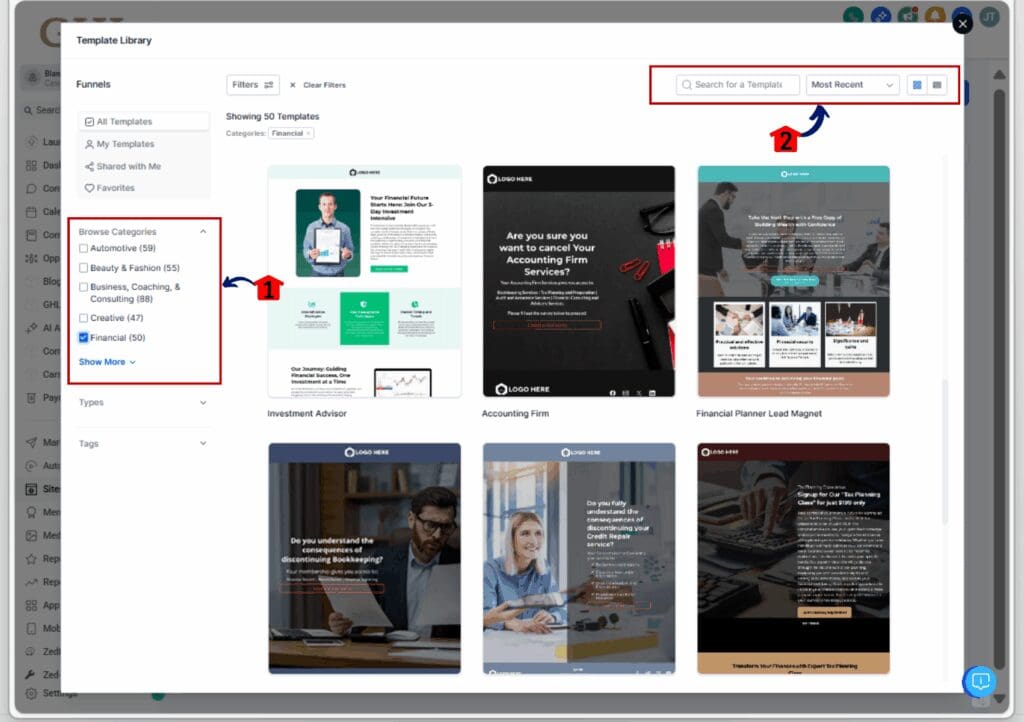This screenshot has width=1024, height=722.
Task: Switch to the list view layout icon
Action: (936, 85)
